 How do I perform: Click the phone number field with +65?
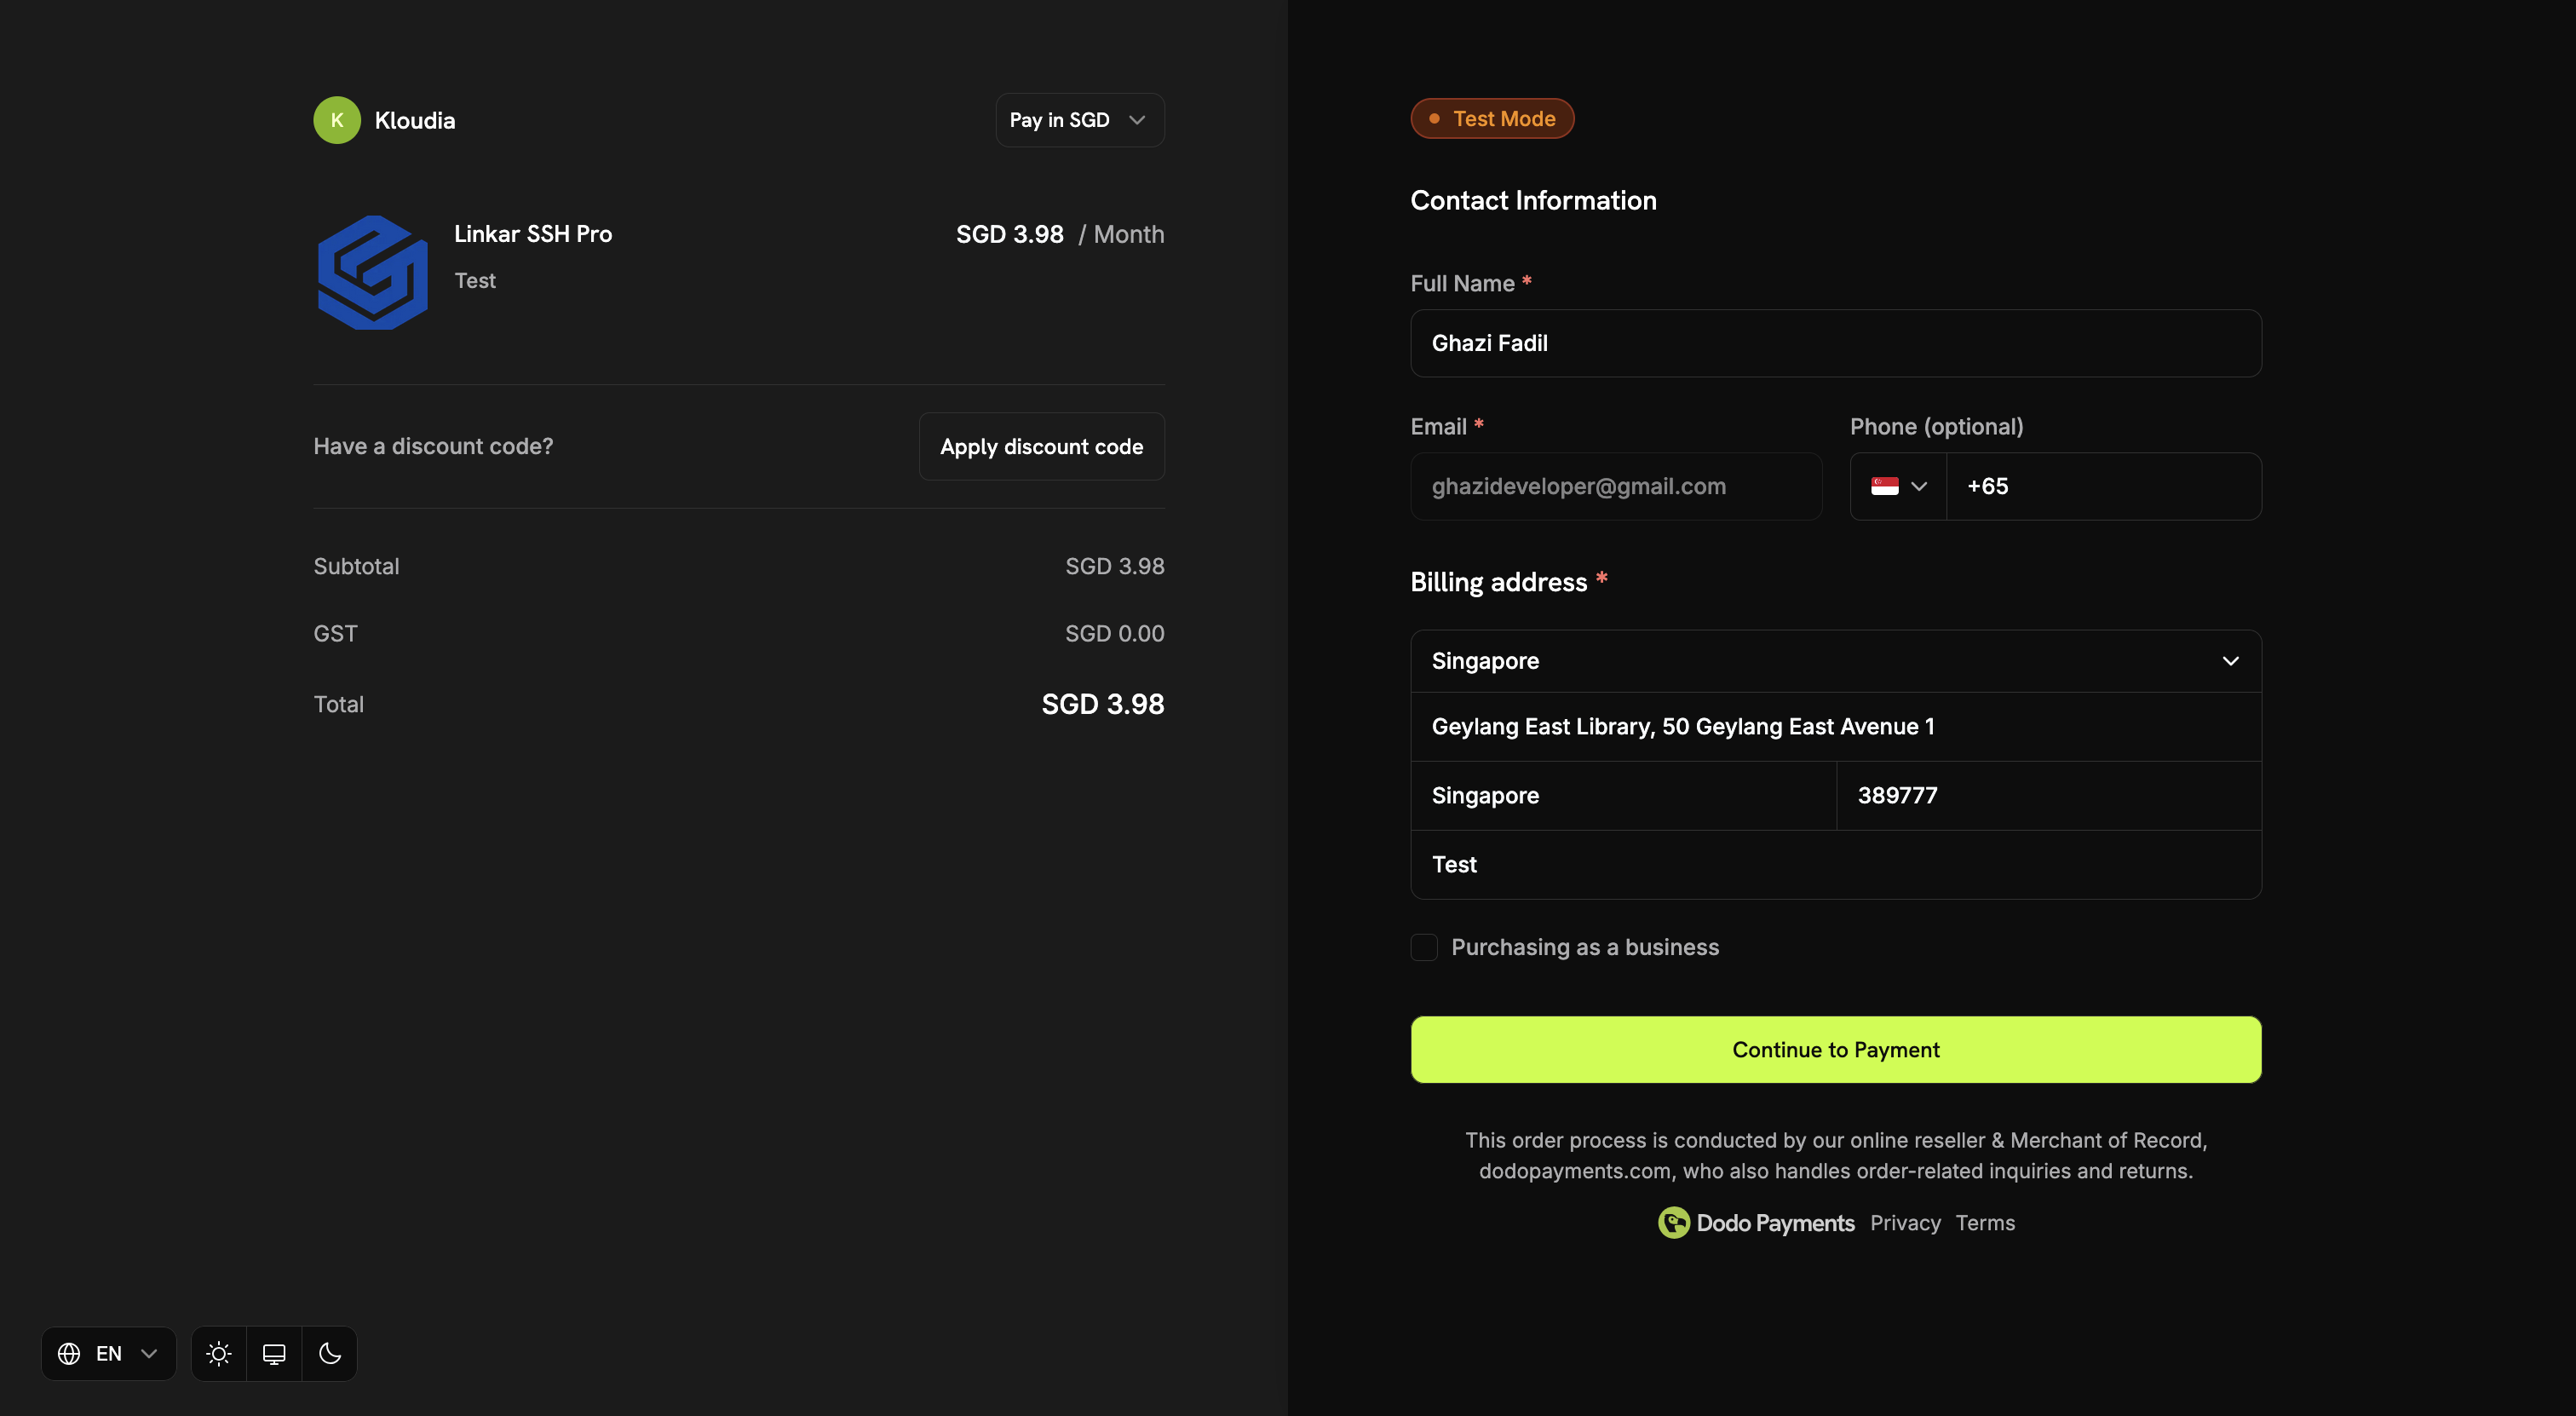pyautogui.click(x=2103, y=486)
